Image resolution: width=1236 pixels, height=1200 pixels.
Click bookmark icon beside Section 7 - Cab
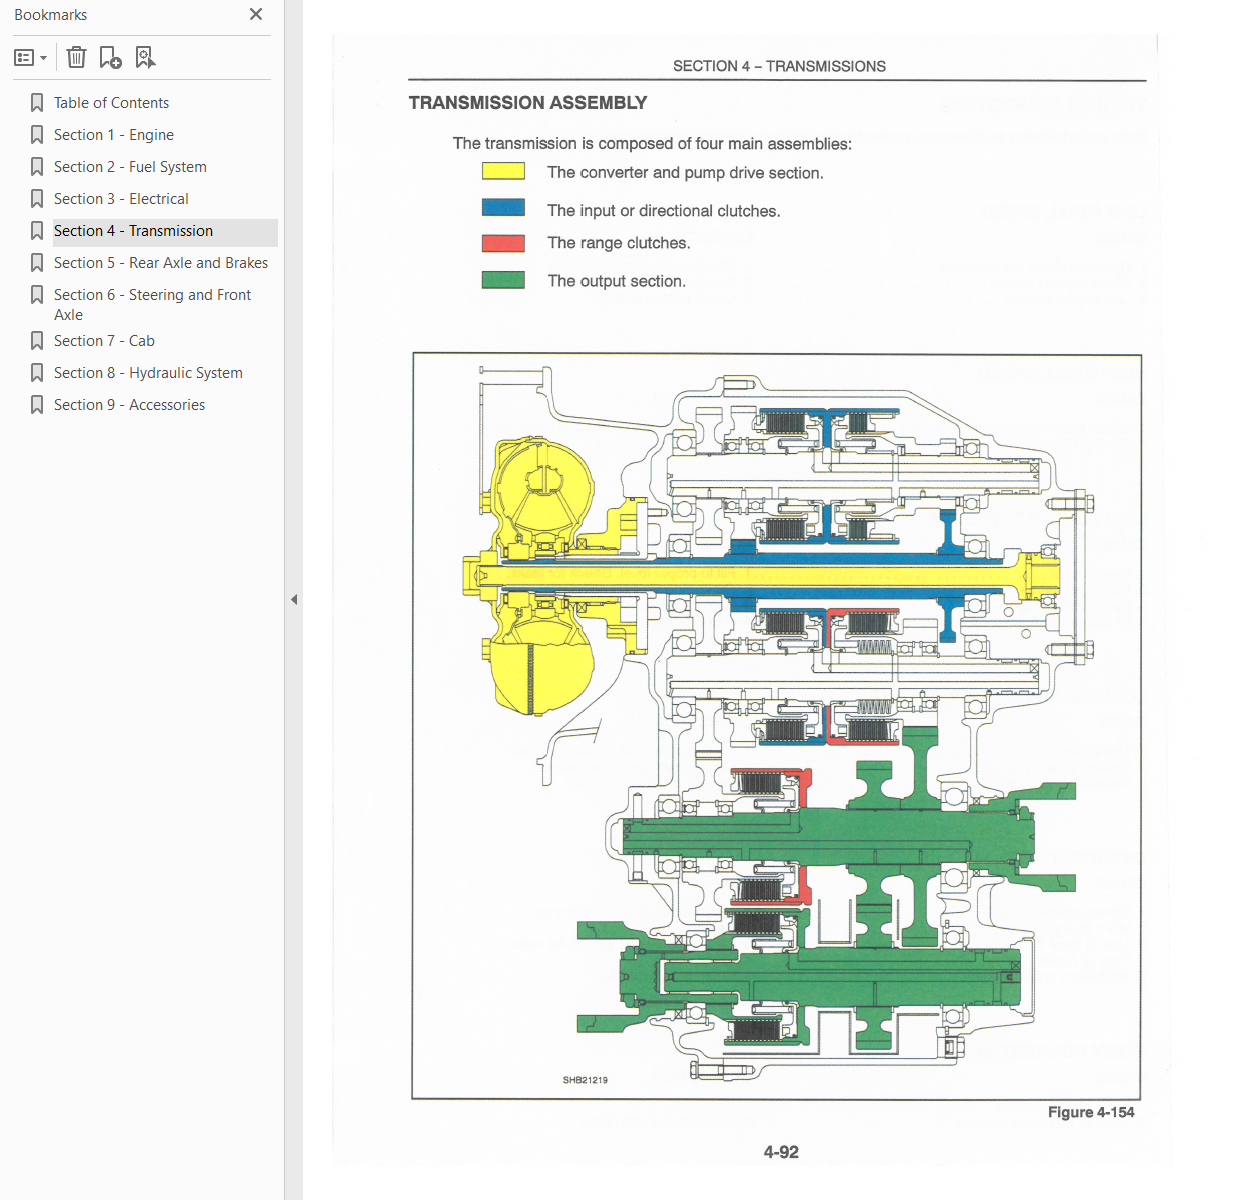coord(37,341)
